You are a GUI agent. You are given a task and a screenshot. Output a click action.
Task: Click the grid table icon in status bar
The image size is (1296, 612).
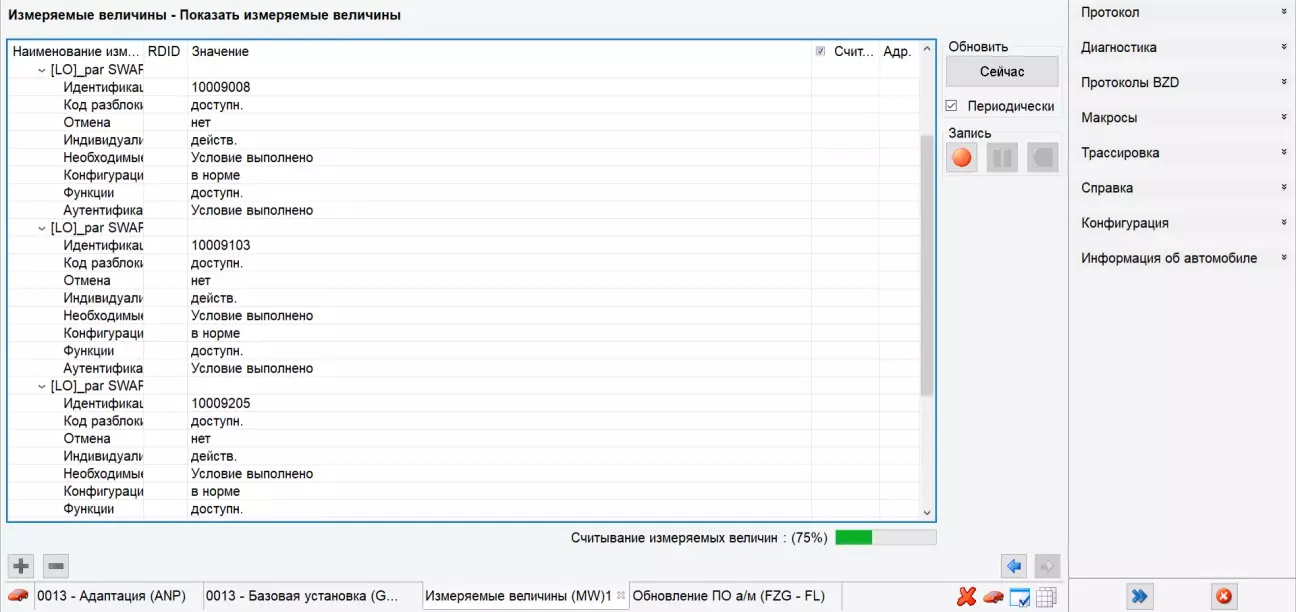tap(1046, 597)
